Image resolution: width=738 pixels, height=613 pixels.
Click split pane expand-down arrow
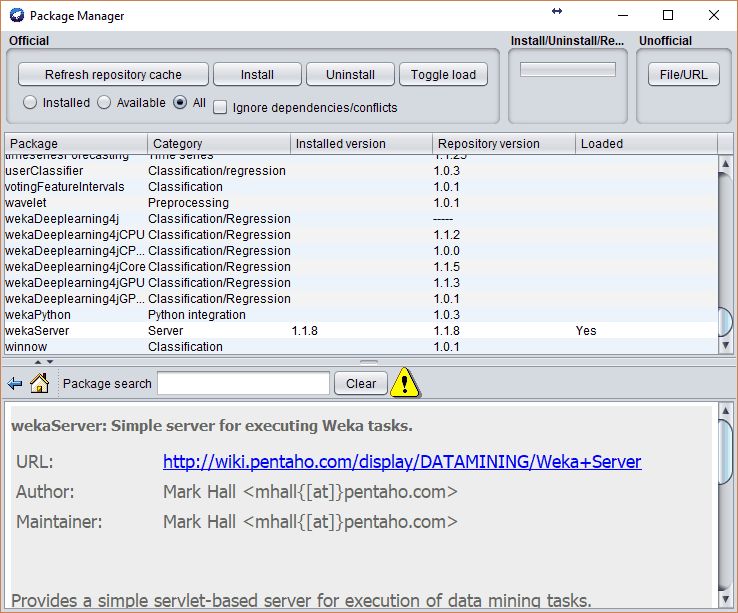point(50,362)
